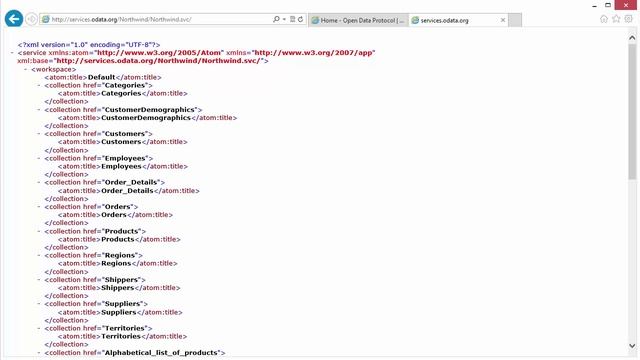Click the Orders atom:title value
640x360 pixels.
click(x=114, y=215)
